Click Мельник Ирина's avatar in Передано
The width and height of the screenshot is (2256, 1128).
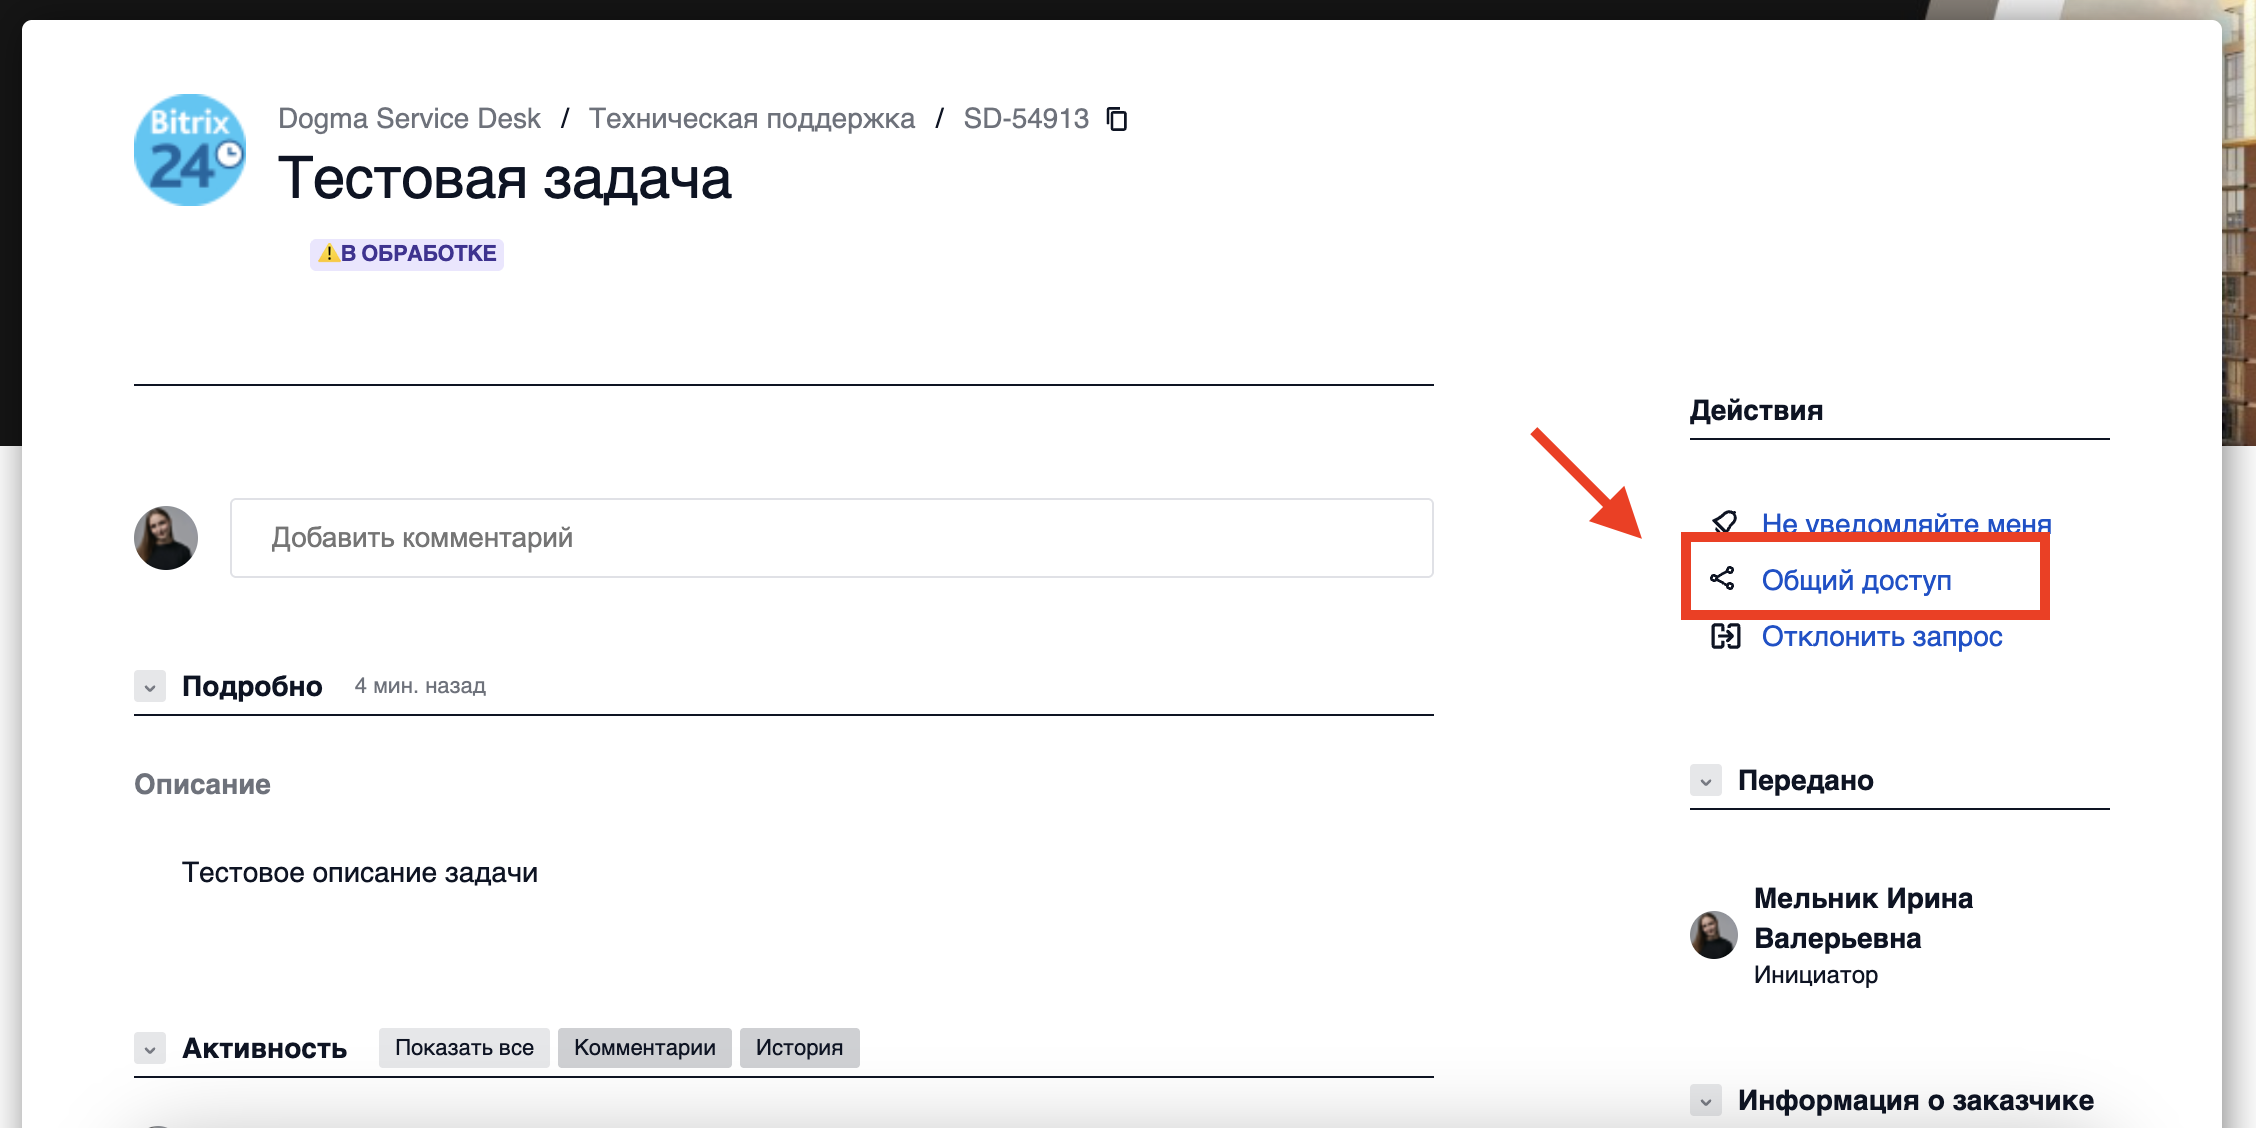pos(1713,935)
